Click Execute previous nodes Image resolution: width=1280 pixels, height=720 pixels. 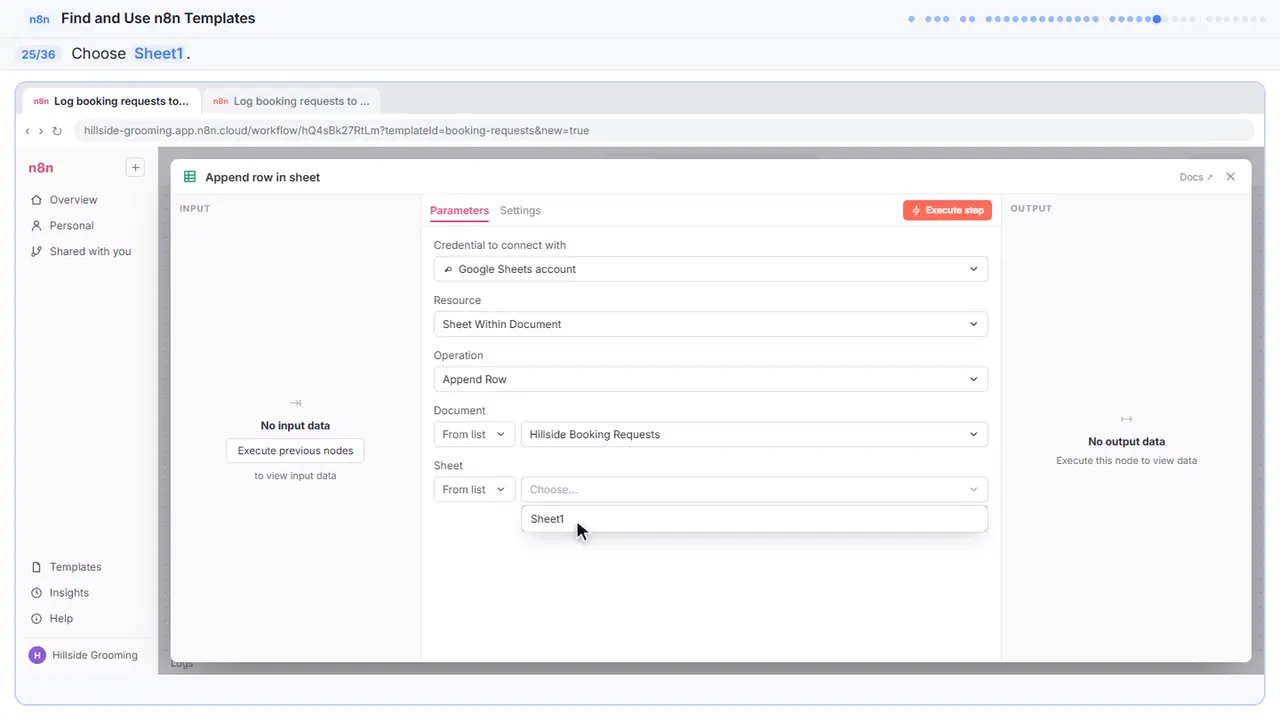[295, 451]
